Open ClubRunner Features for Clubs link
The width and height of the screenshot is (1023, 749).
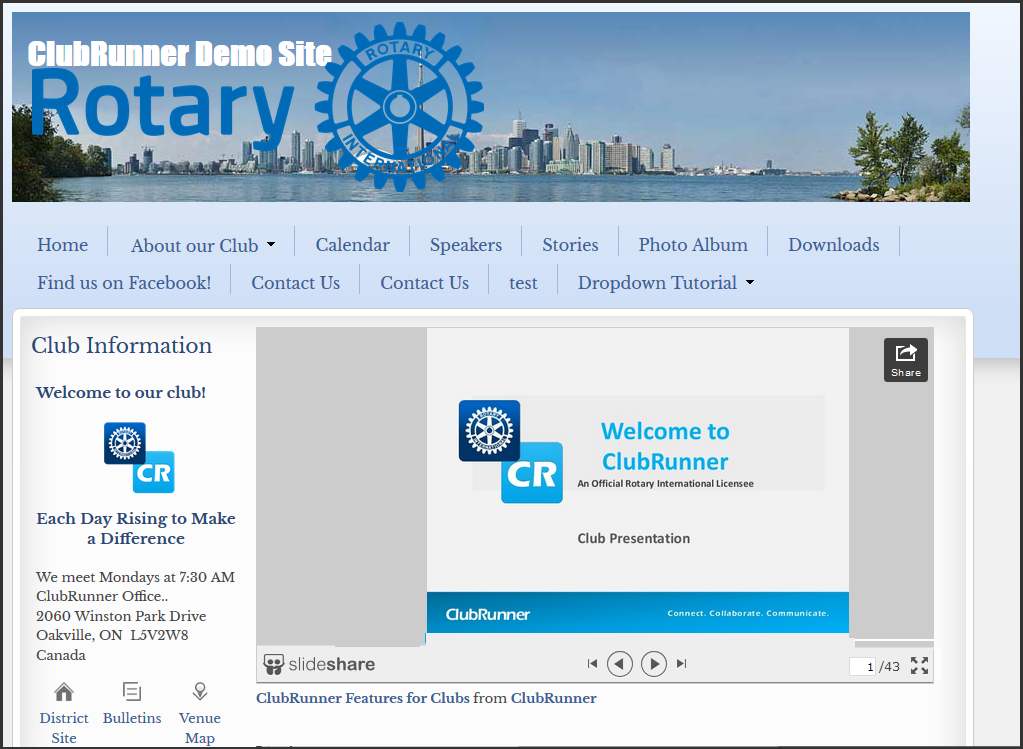pyautogui.click(x=363, y=698)
